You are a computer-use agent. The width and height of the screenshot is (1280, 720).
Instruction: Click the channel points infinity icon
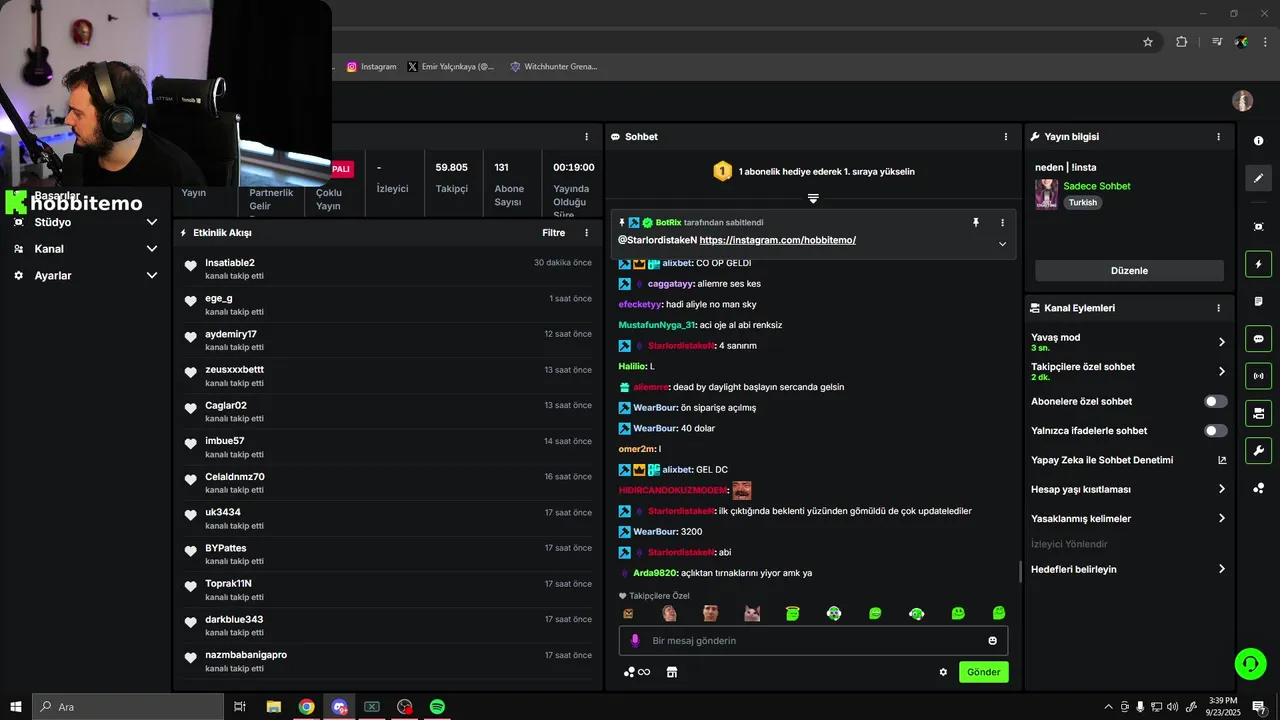[637, 672]
